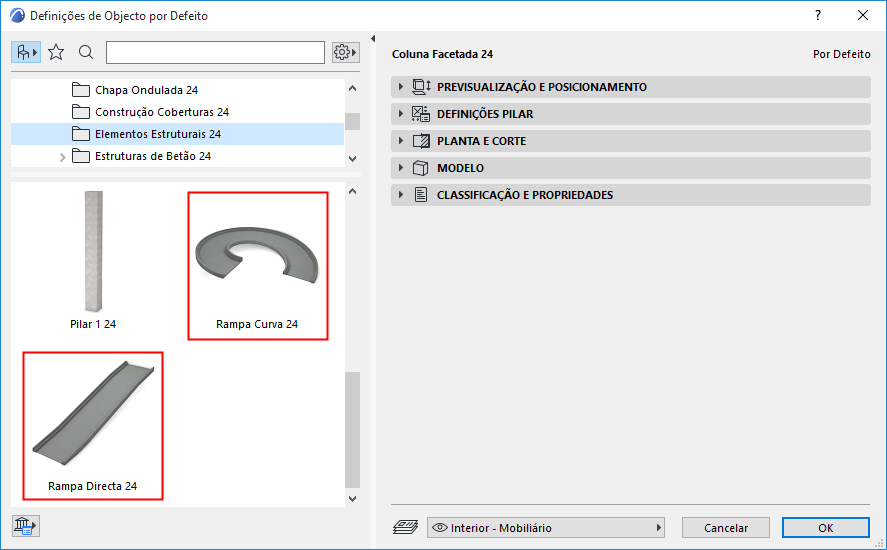
Task: Open the library manager icon at bottom left
Action: pos(25,525)
